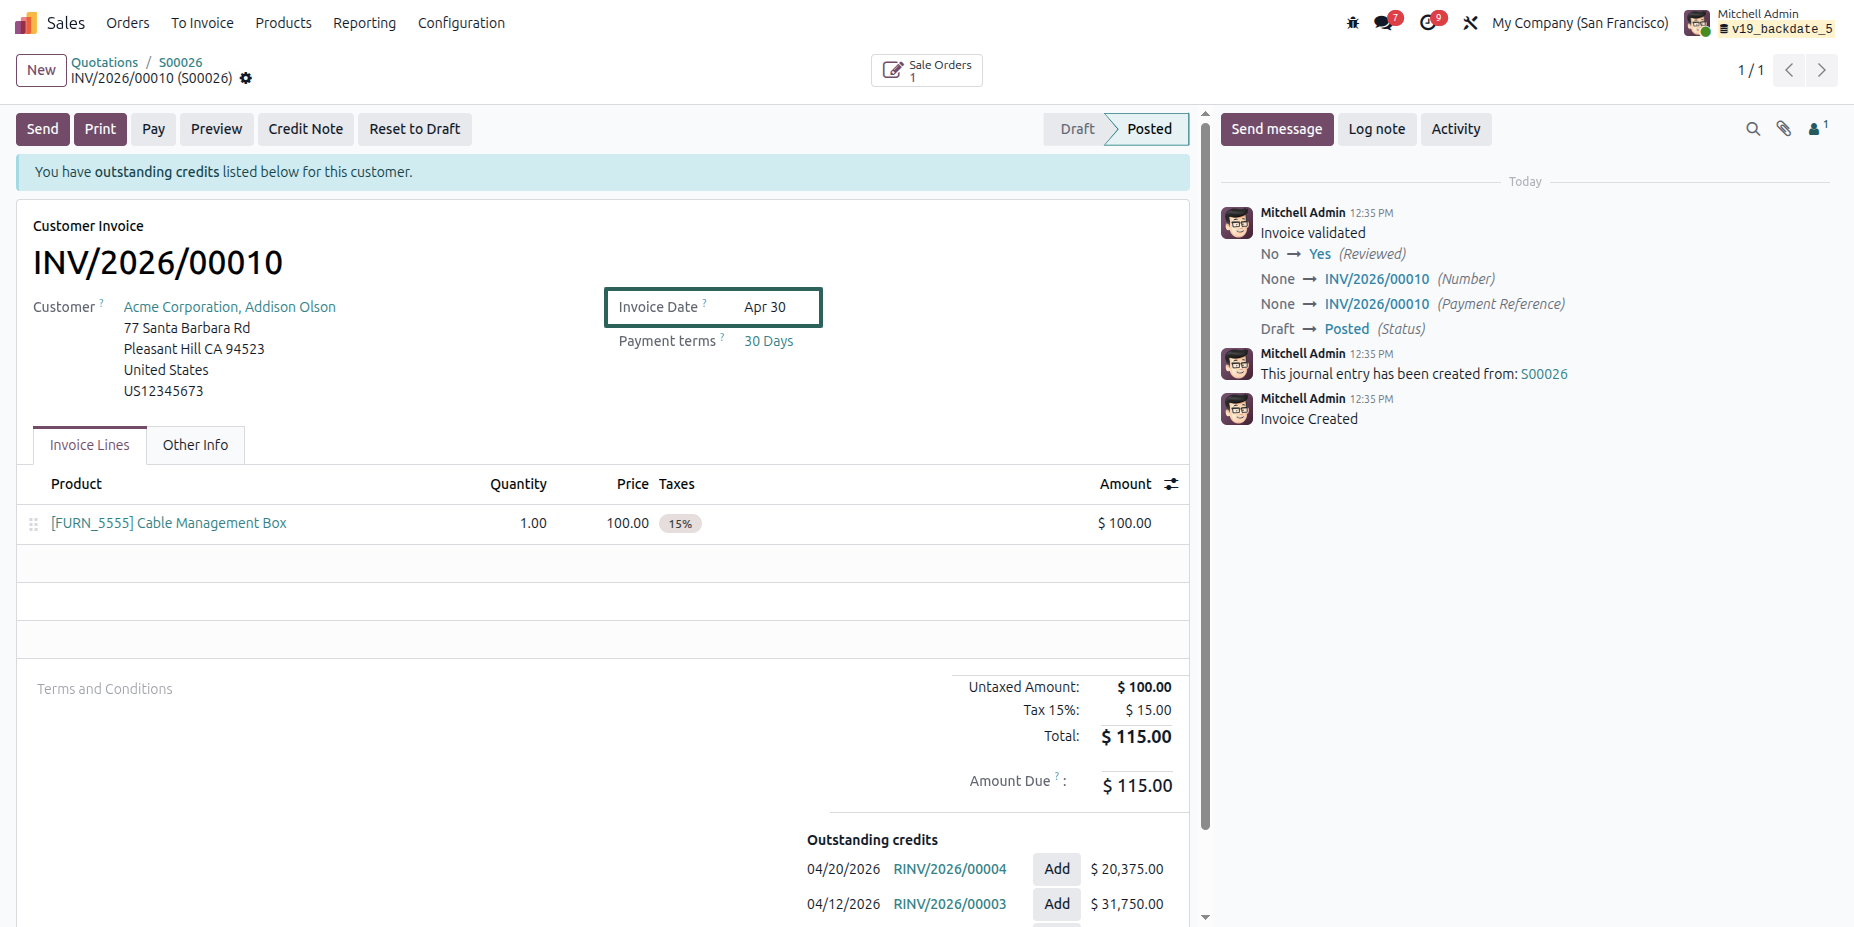Open the Configuration menu
Screen dimensions: 1854x927
[461, 23]
